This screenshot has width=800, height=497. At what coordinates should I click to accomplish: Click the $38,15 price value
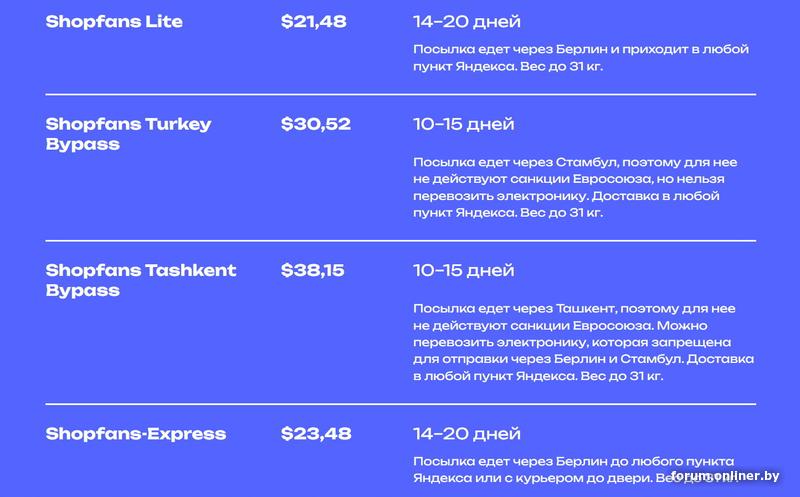point(314,270)
